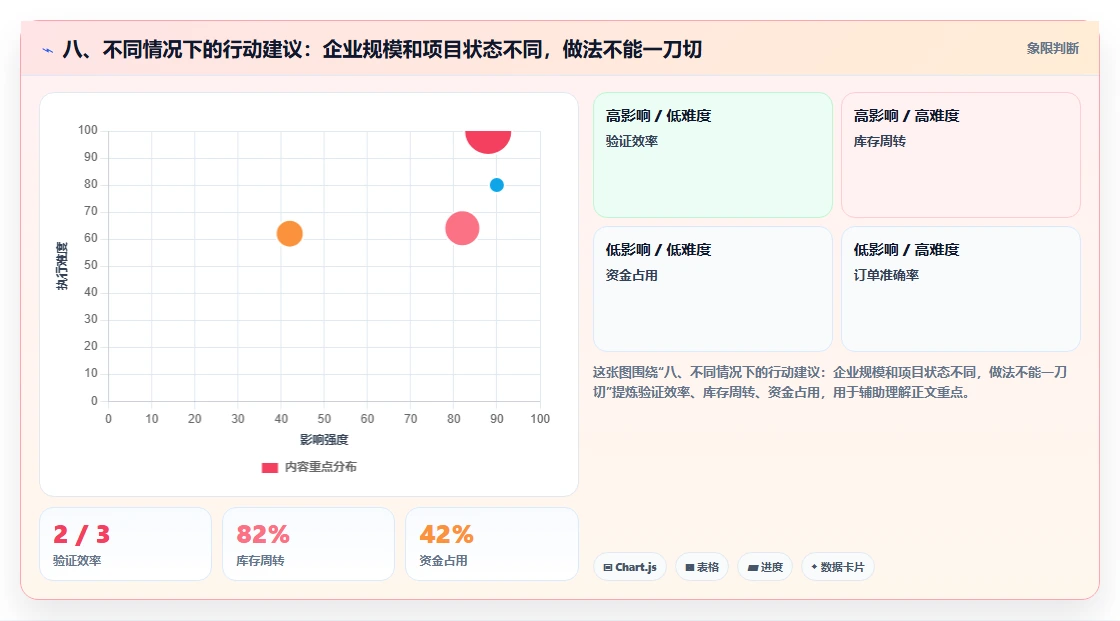Image resolution: width=1120 pixels, height=621 pixels.
Task: Click the 2 / 3 验证效率 stat card
Action: point(125,544)
